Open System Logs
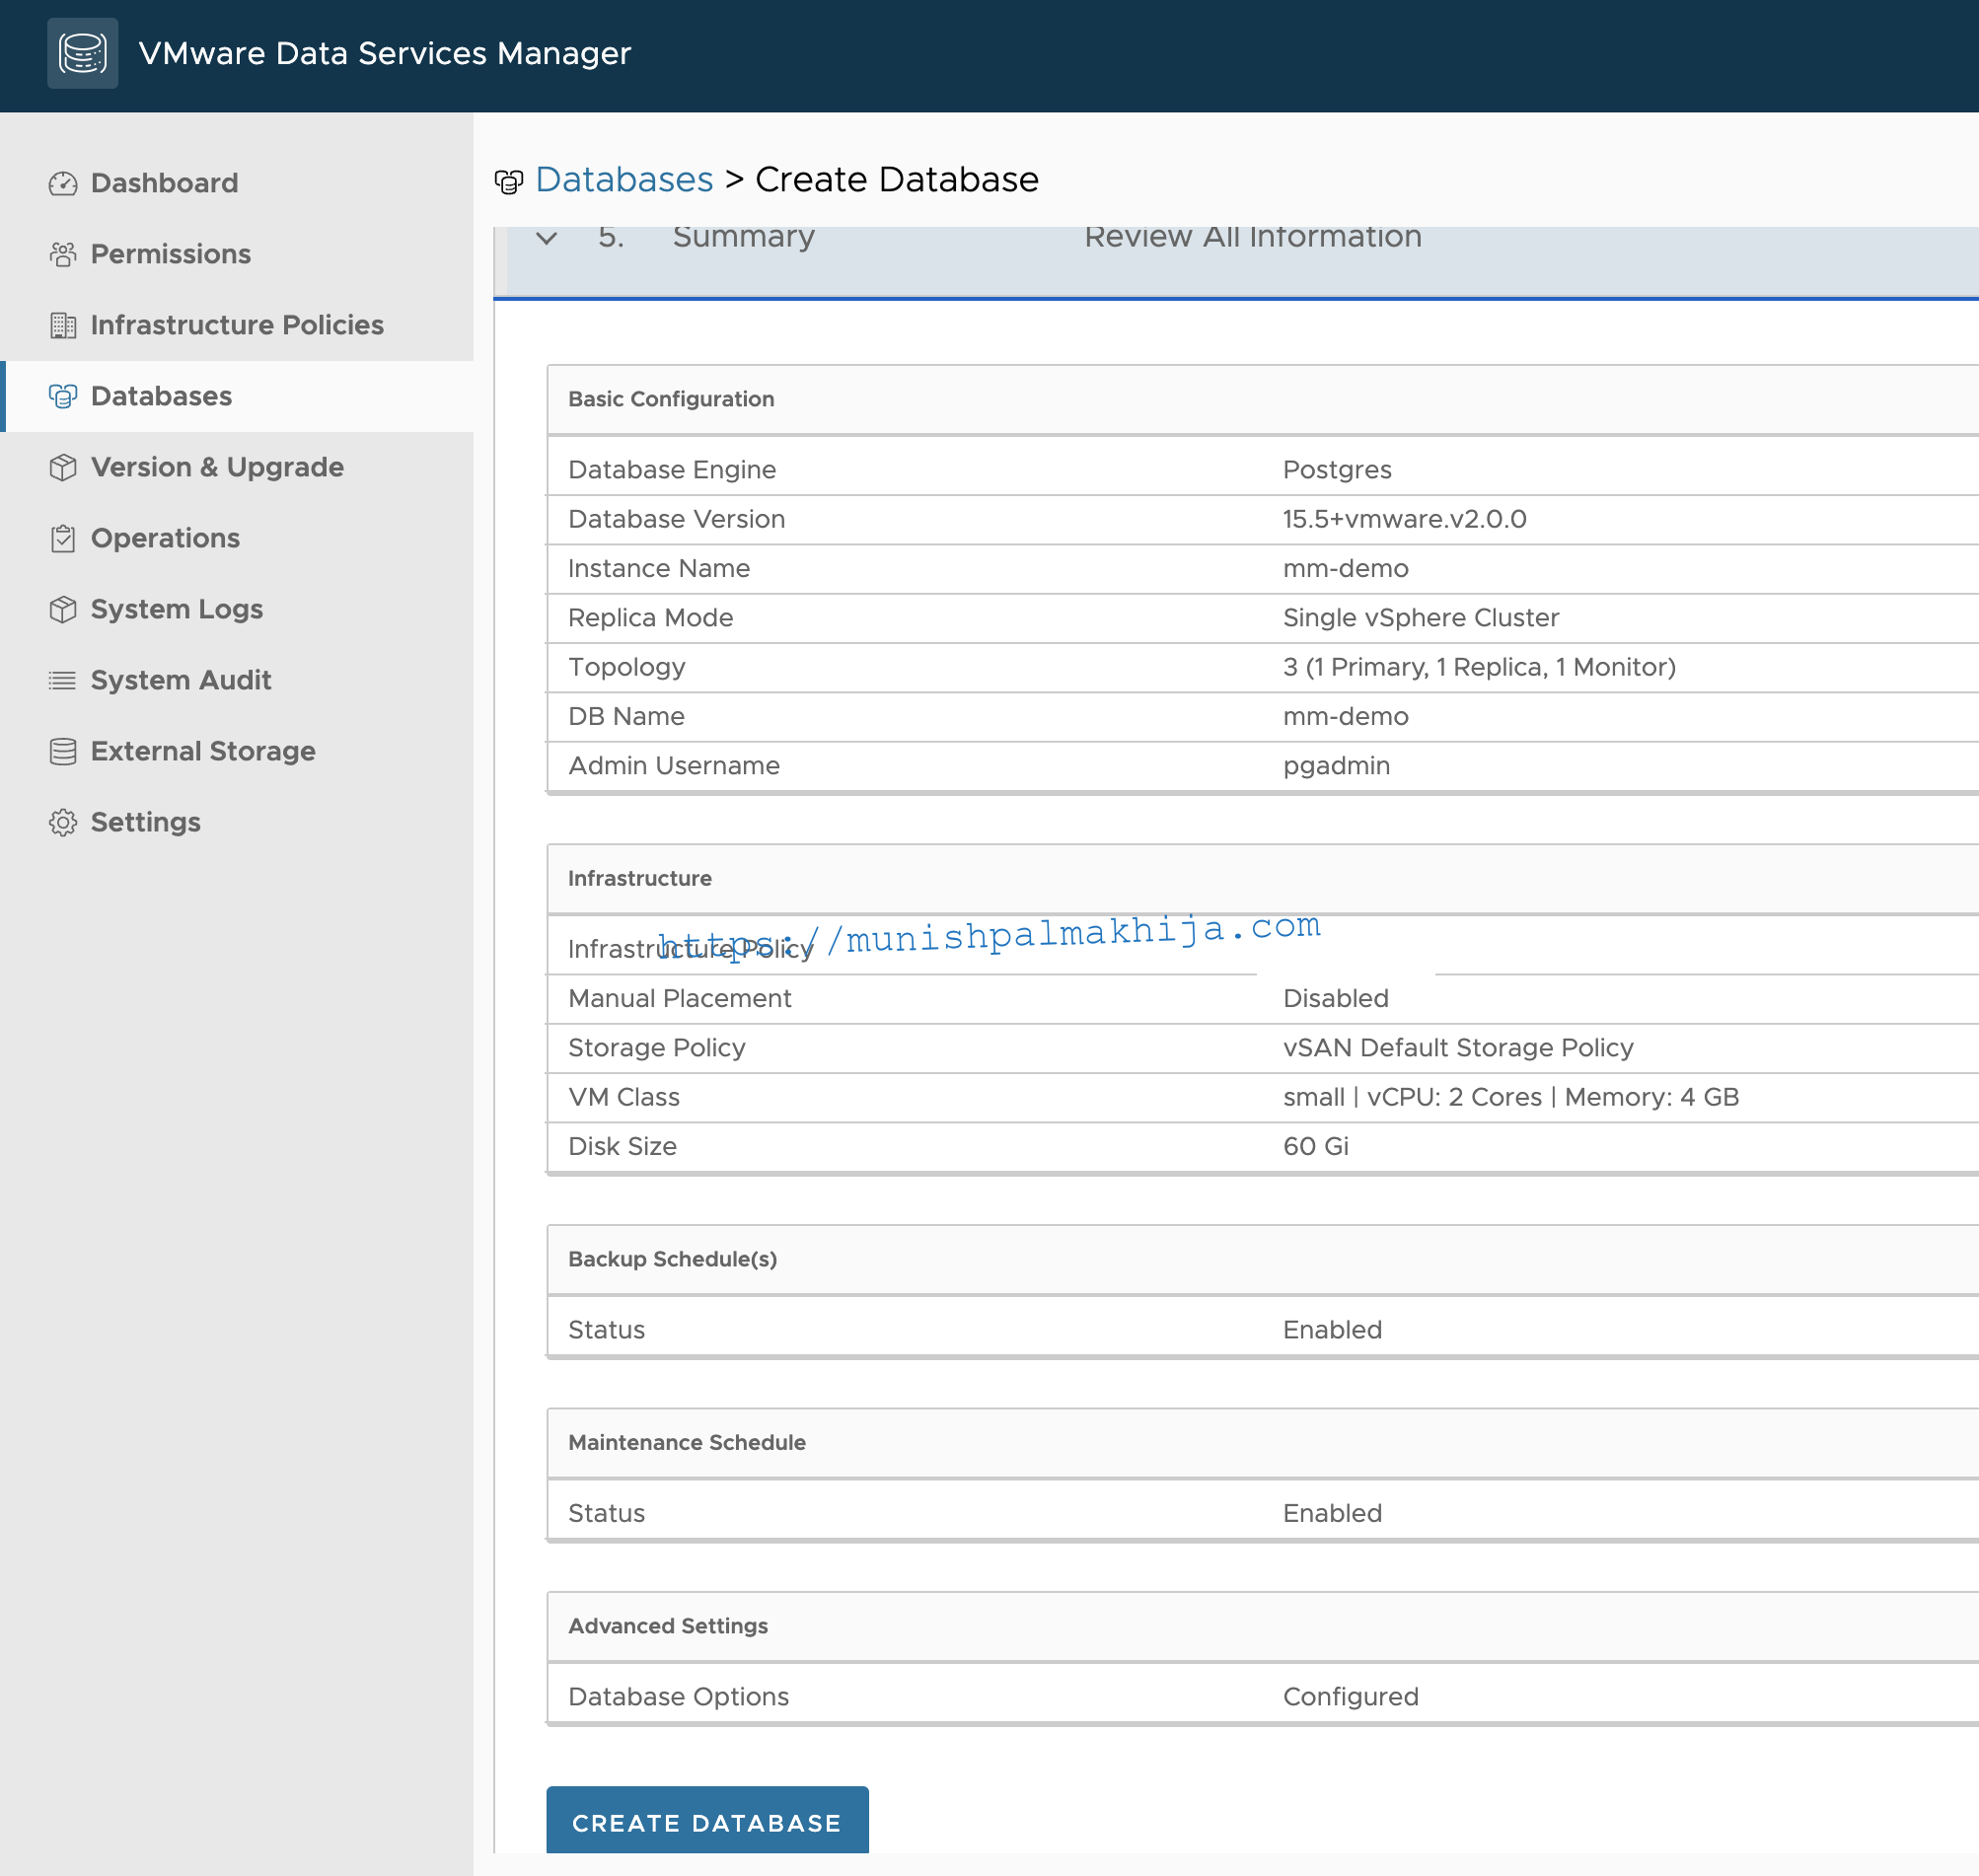The image size is (1979, 1876). [x=237, y=610]
